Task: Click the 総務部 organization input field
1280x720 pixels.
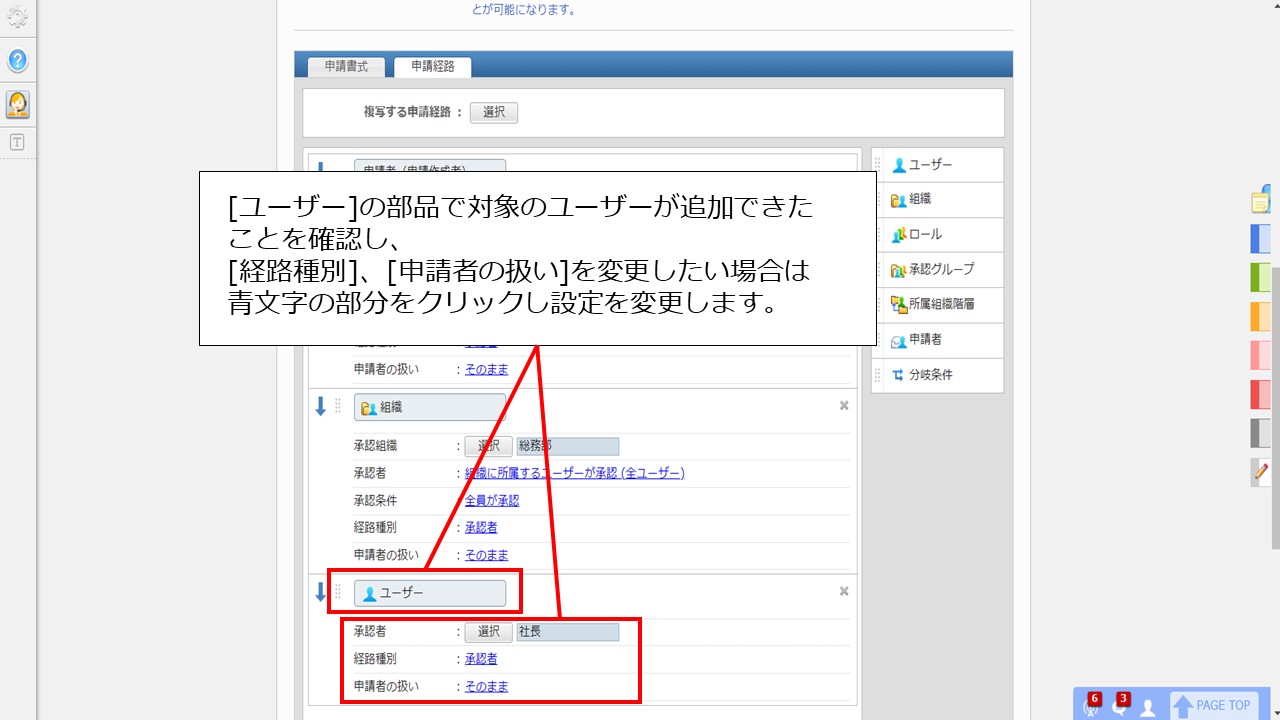Action: coord(567,446)
